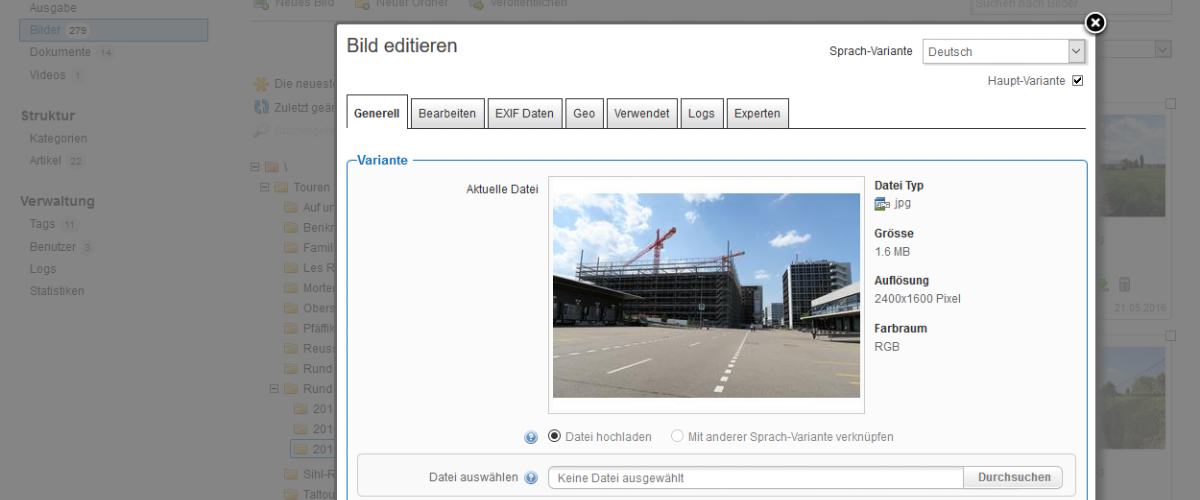Click the jpg file type icon

pos(881,204)
